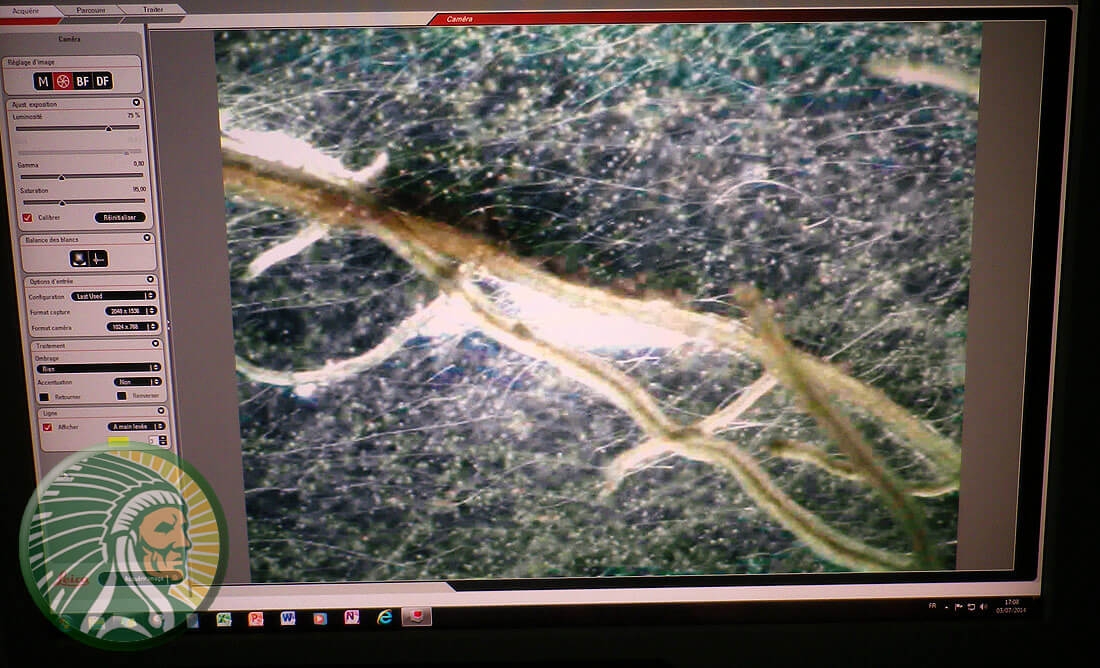Launch Internet Explorer from the taskbar
This screenshot has height=668, width=1100.
point(384,617)
